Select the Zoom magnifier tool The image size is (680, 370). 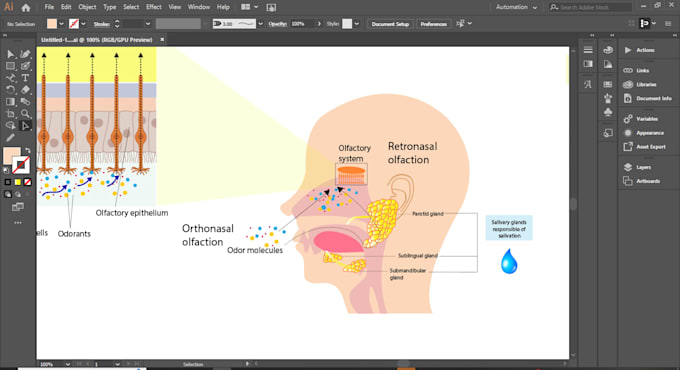click(x=25, y=114)
